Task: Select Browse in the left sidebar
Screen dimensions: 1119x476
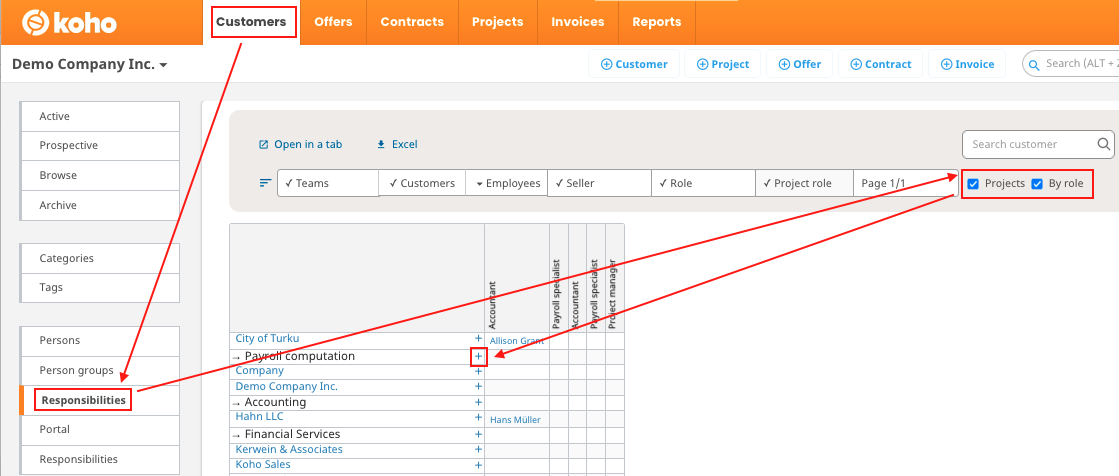Action: point(100,176)
